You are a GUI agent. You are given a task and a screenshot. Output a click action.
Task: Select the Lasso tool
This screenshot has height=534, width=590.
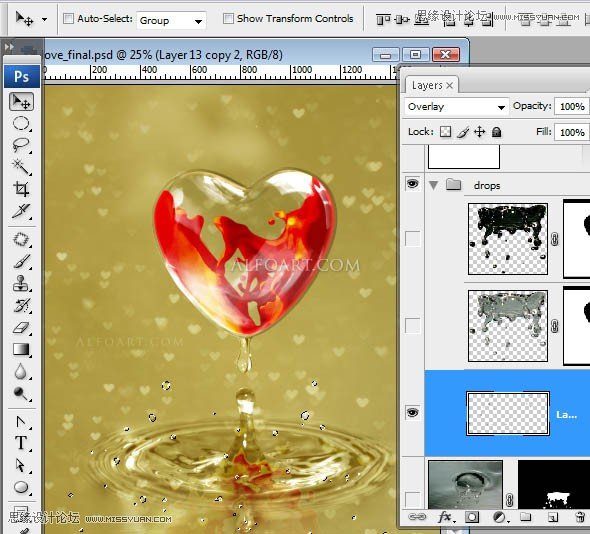21,145
